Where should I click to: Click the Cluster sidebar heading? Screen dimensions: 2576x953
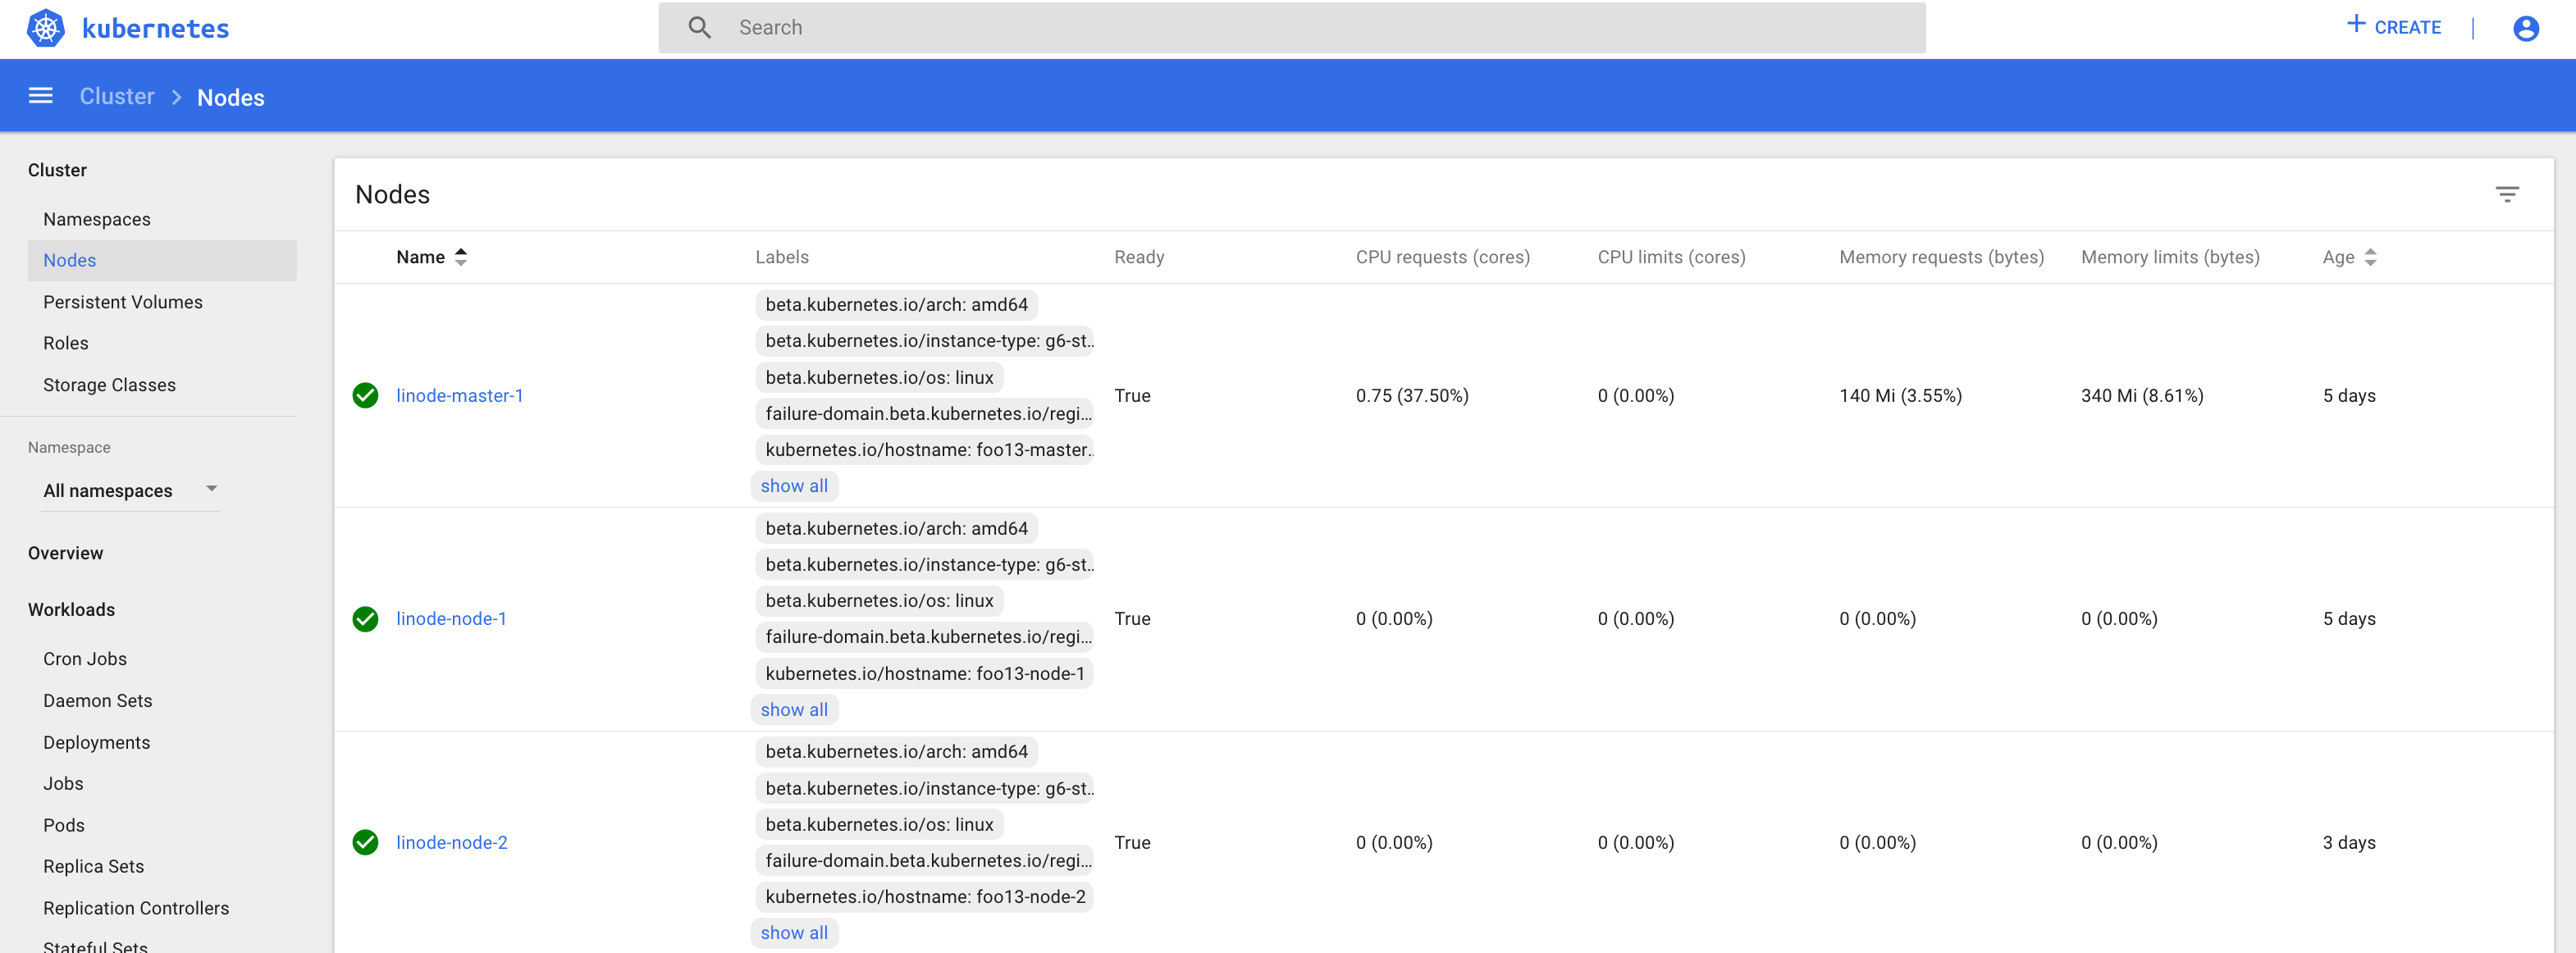coord(58,170)
